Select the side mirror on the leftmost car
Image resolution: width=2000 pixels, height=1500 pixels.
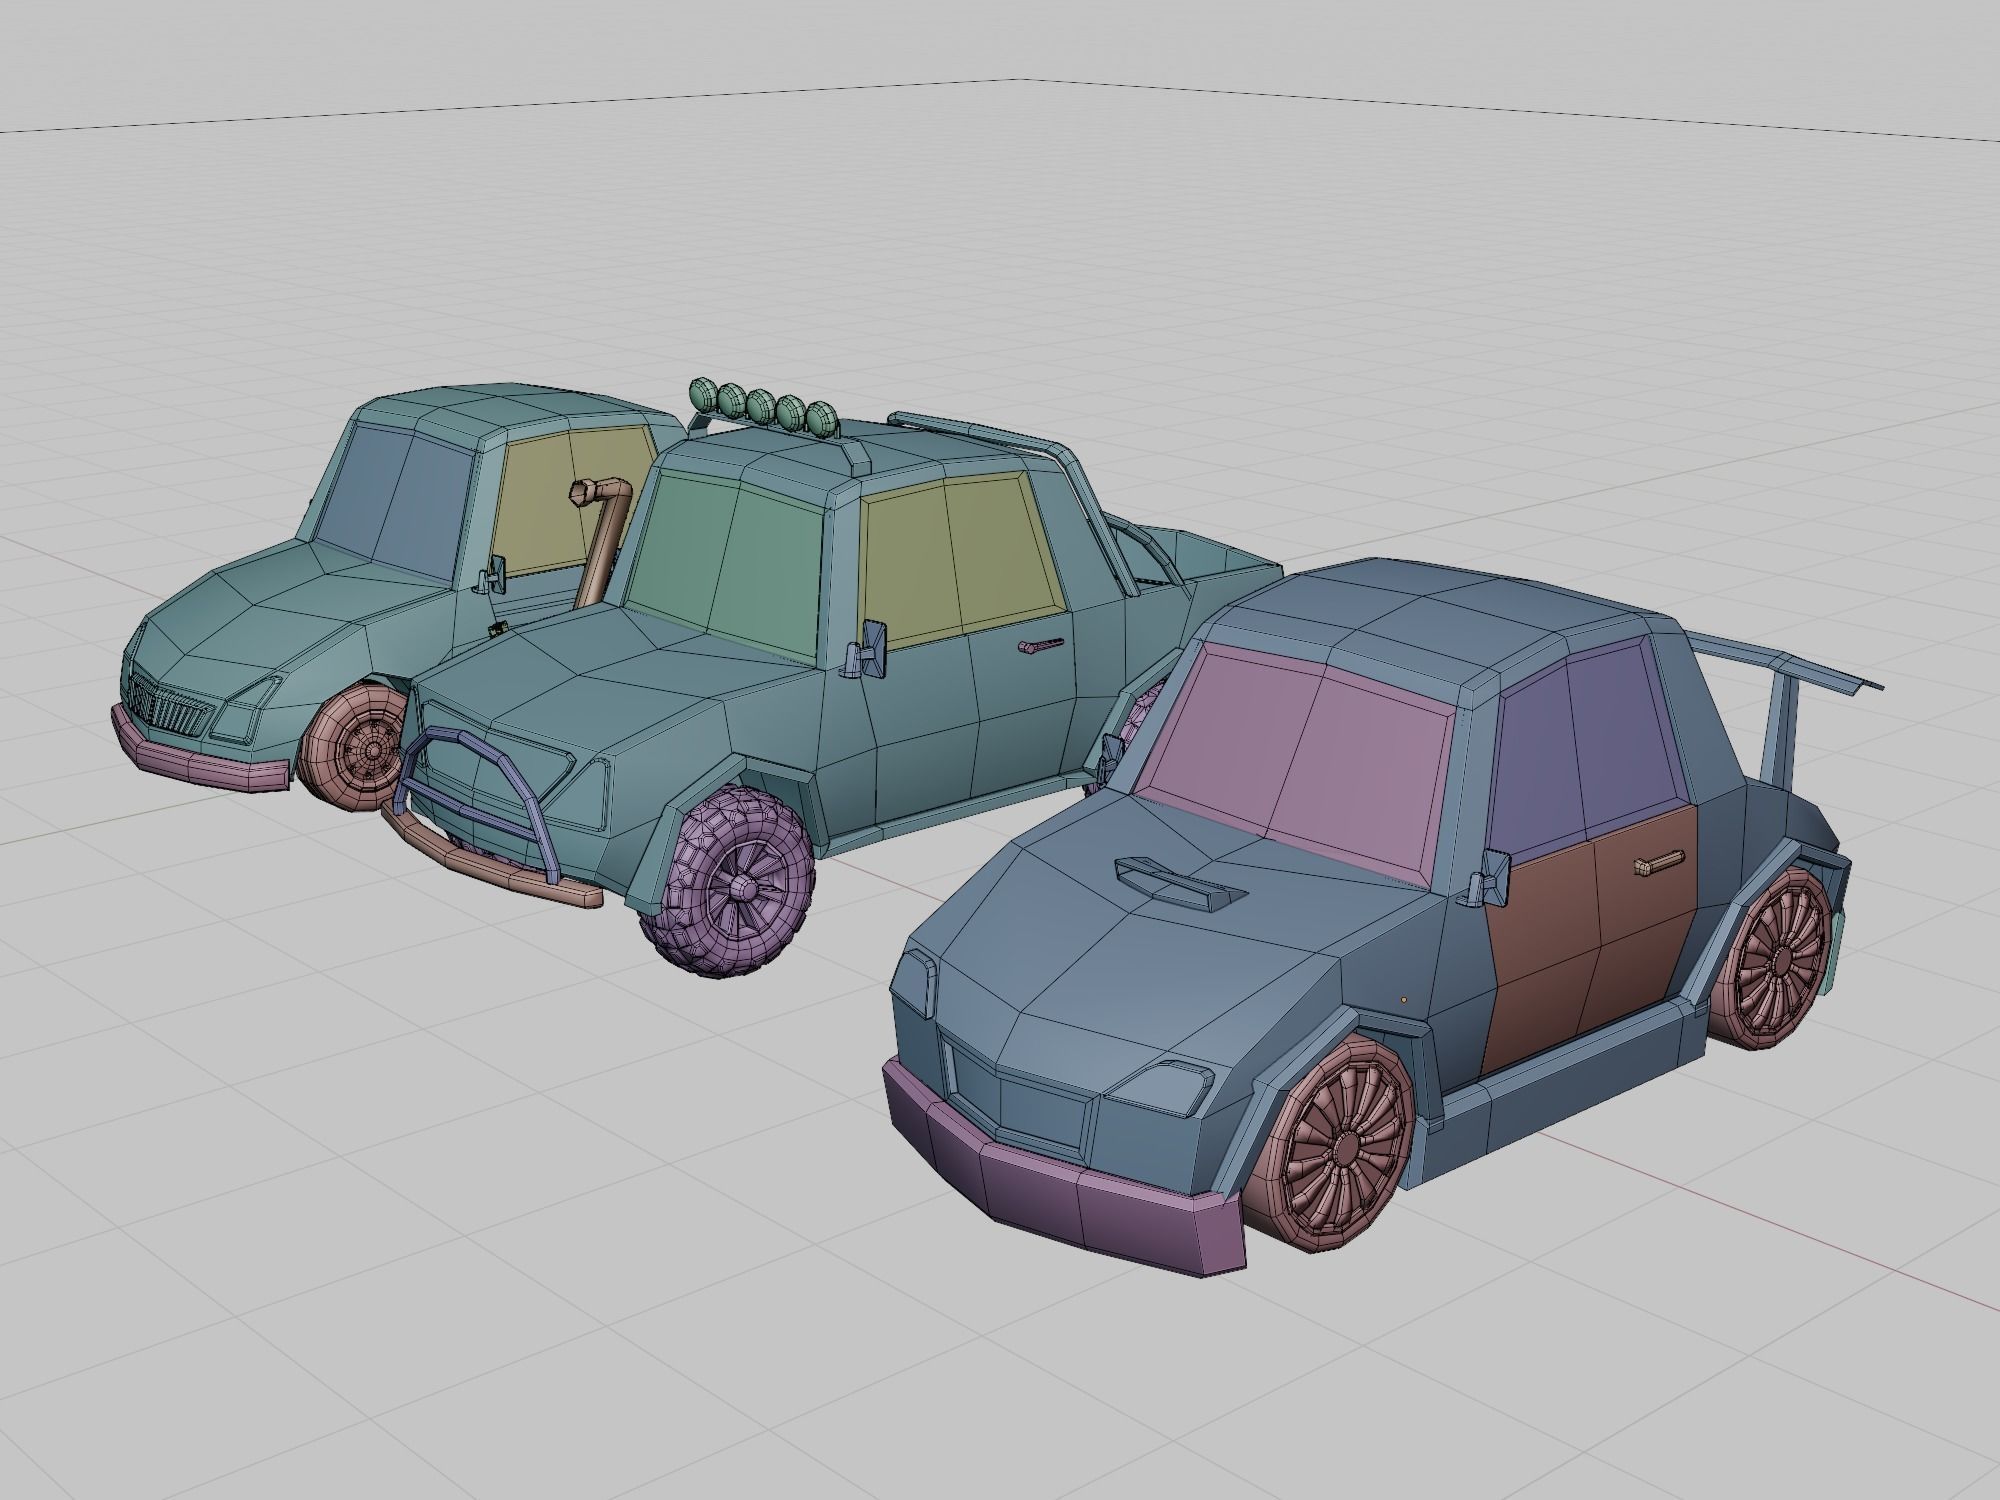pyautogui.click(x=493, y=578)
